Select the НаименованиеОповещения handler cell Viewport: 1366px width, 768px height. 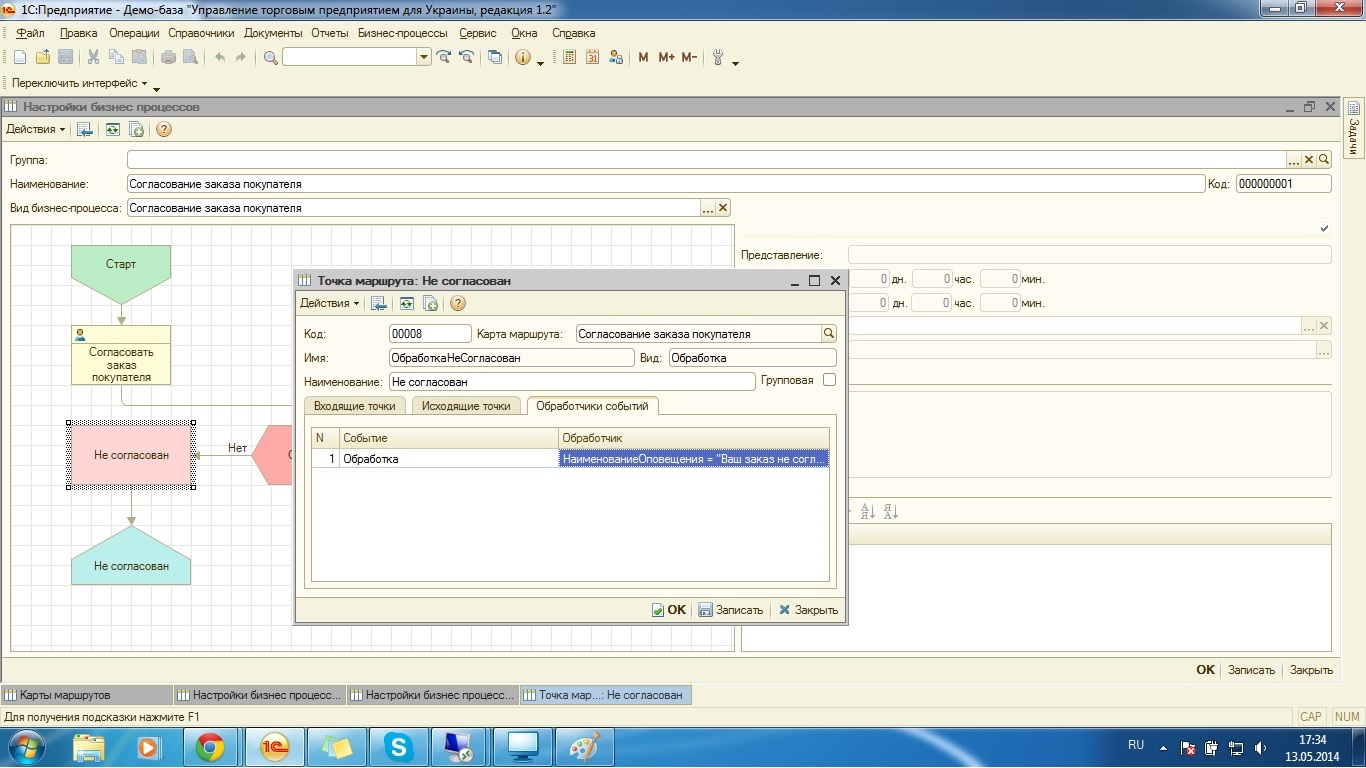click(693, 459)
